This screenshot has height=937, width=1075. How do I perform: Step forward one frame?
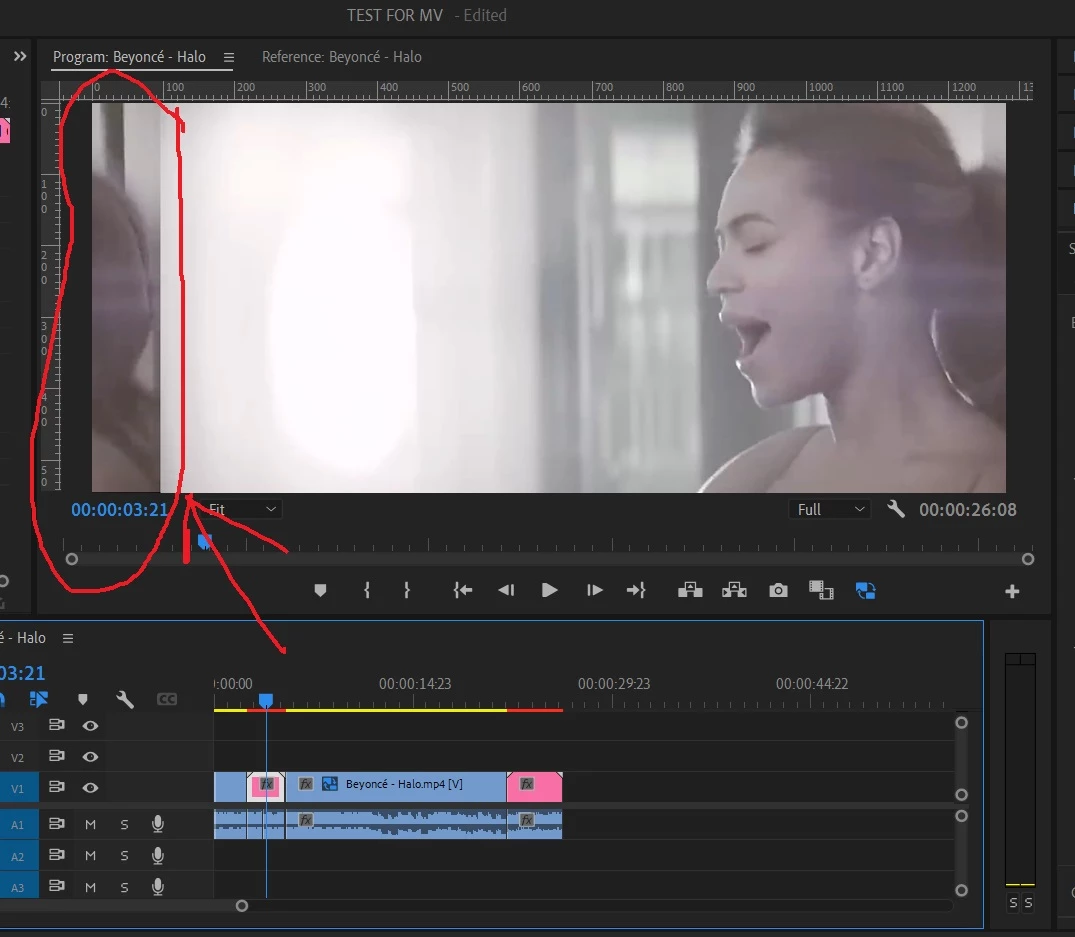tap(594, 590)
